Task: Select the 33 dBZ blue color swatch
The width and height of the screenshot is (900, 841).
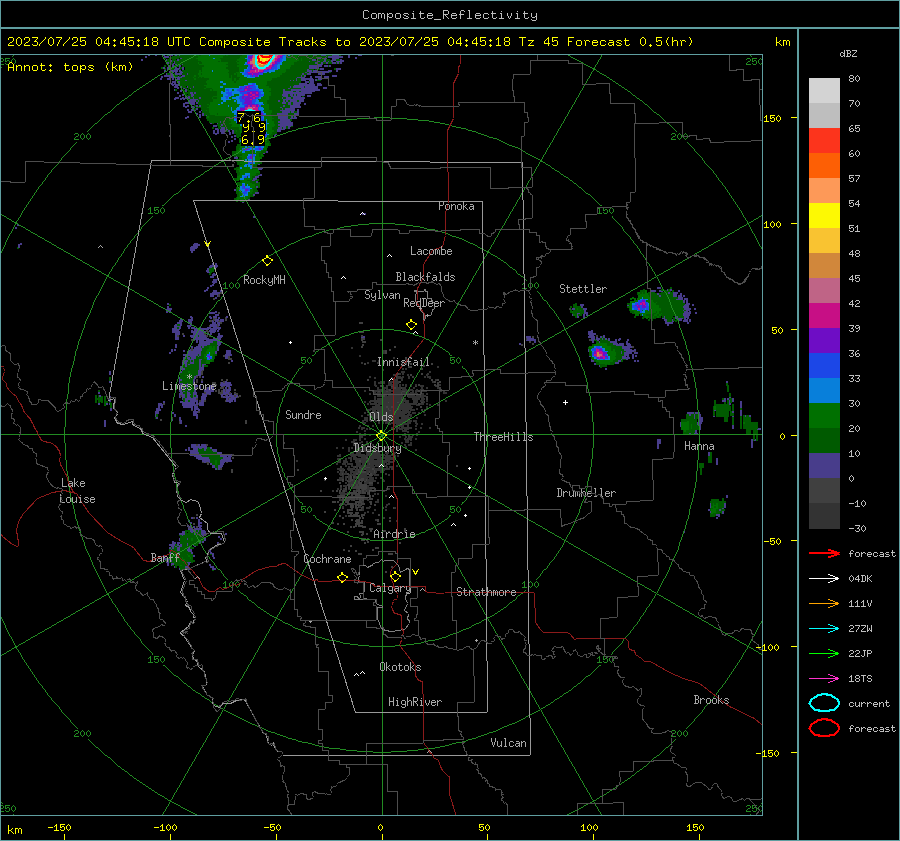Action: (824, 365)
